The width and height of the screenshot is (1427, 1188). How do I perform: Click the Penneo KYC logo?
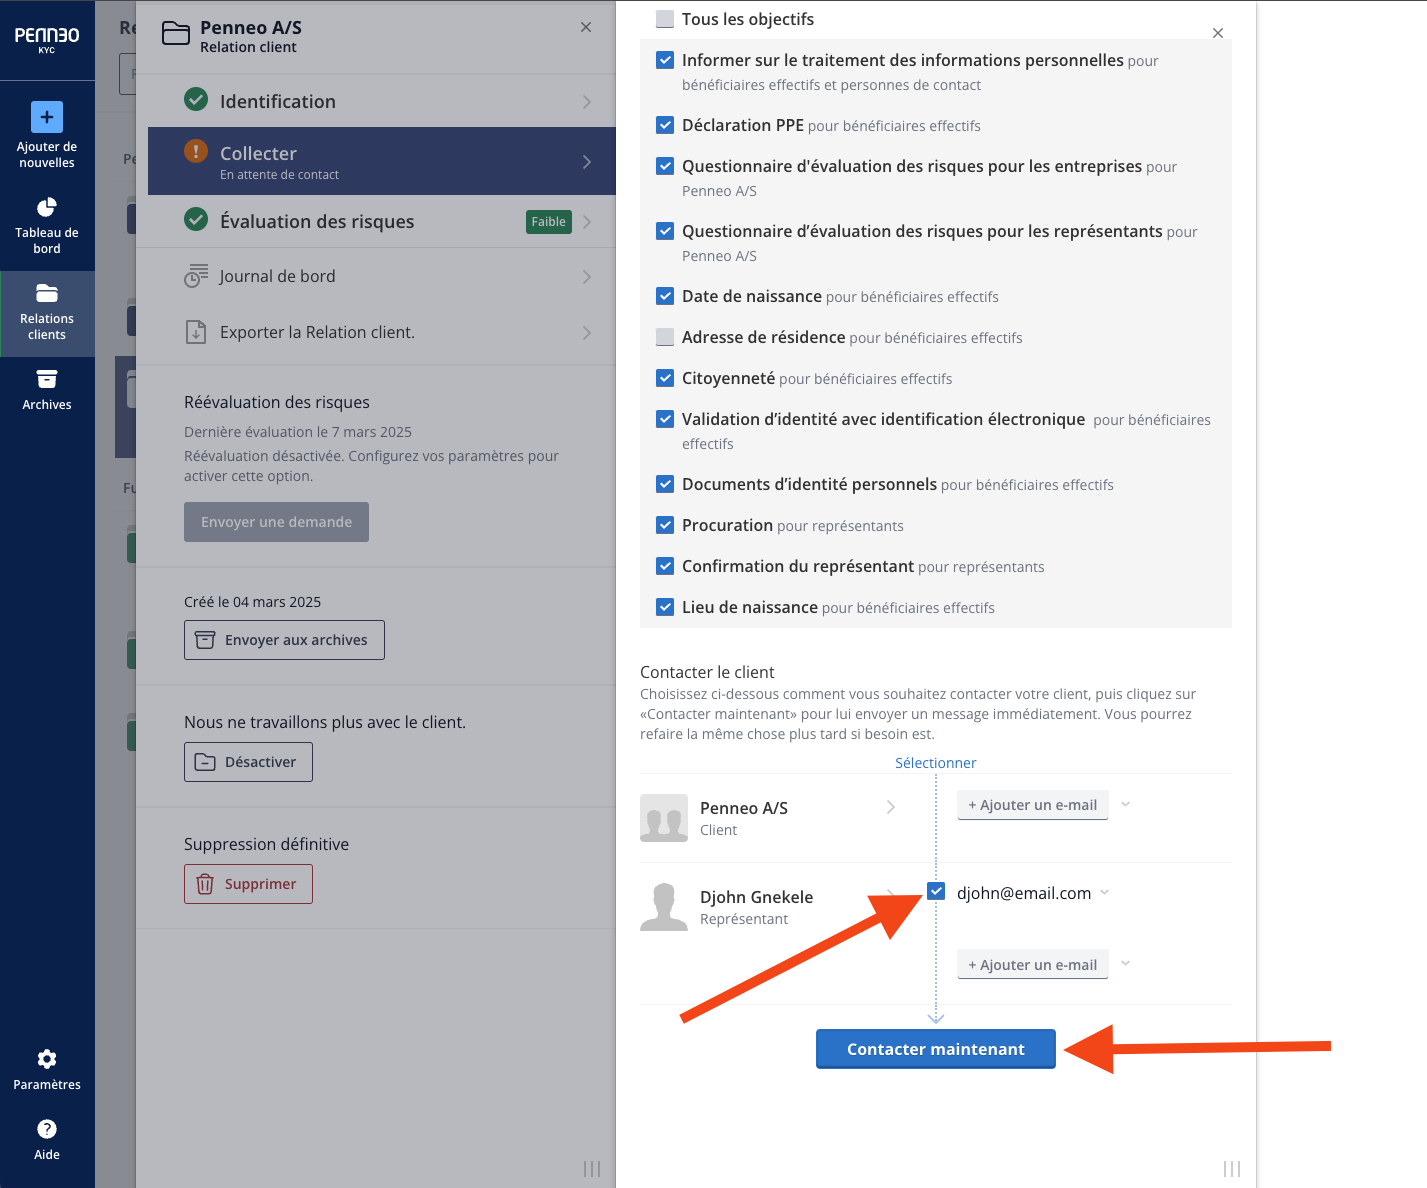pos(47,39)
